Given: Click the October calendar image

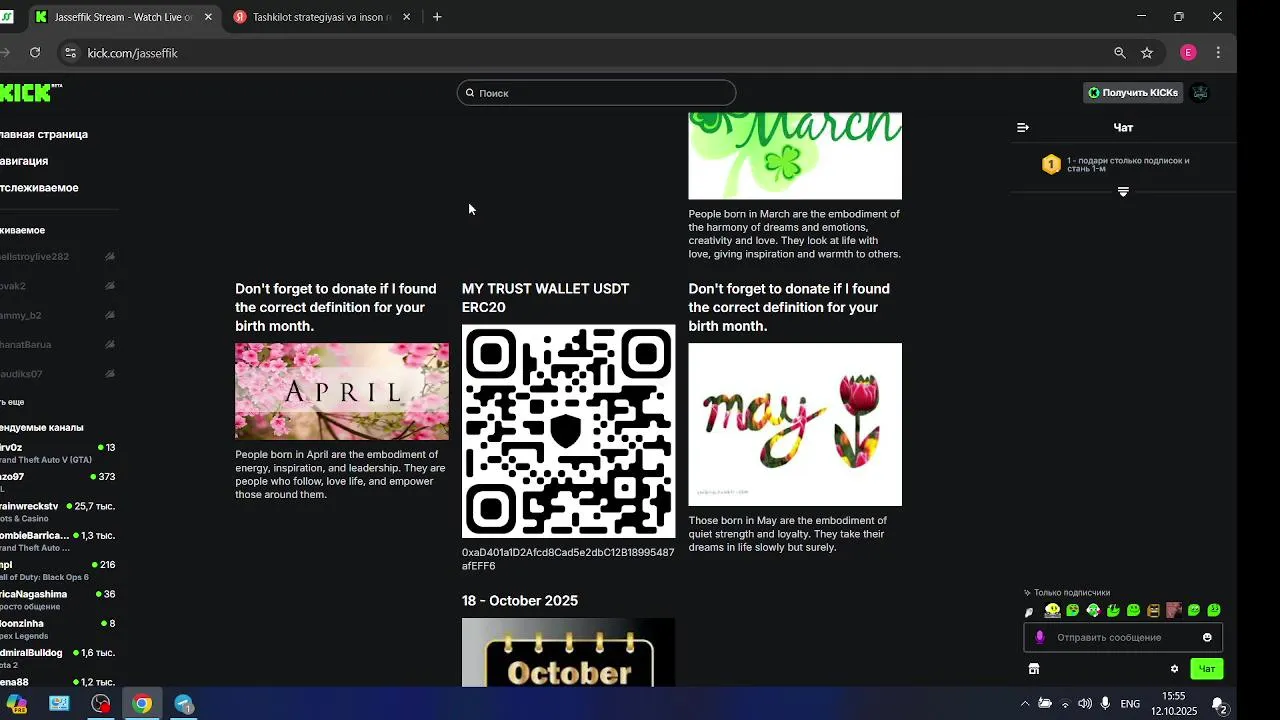Looking at the screenshot, I should tap(568, 652).
